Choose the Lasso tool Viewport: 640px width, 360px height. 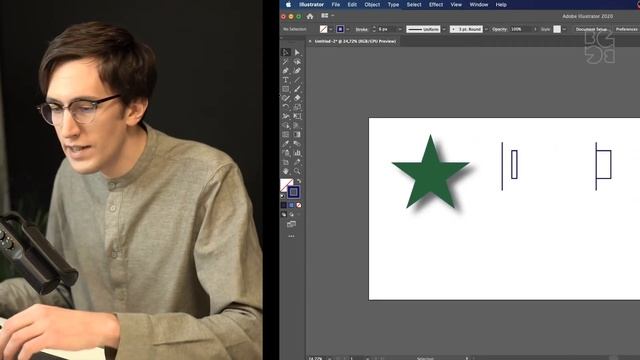pos(297,62)
